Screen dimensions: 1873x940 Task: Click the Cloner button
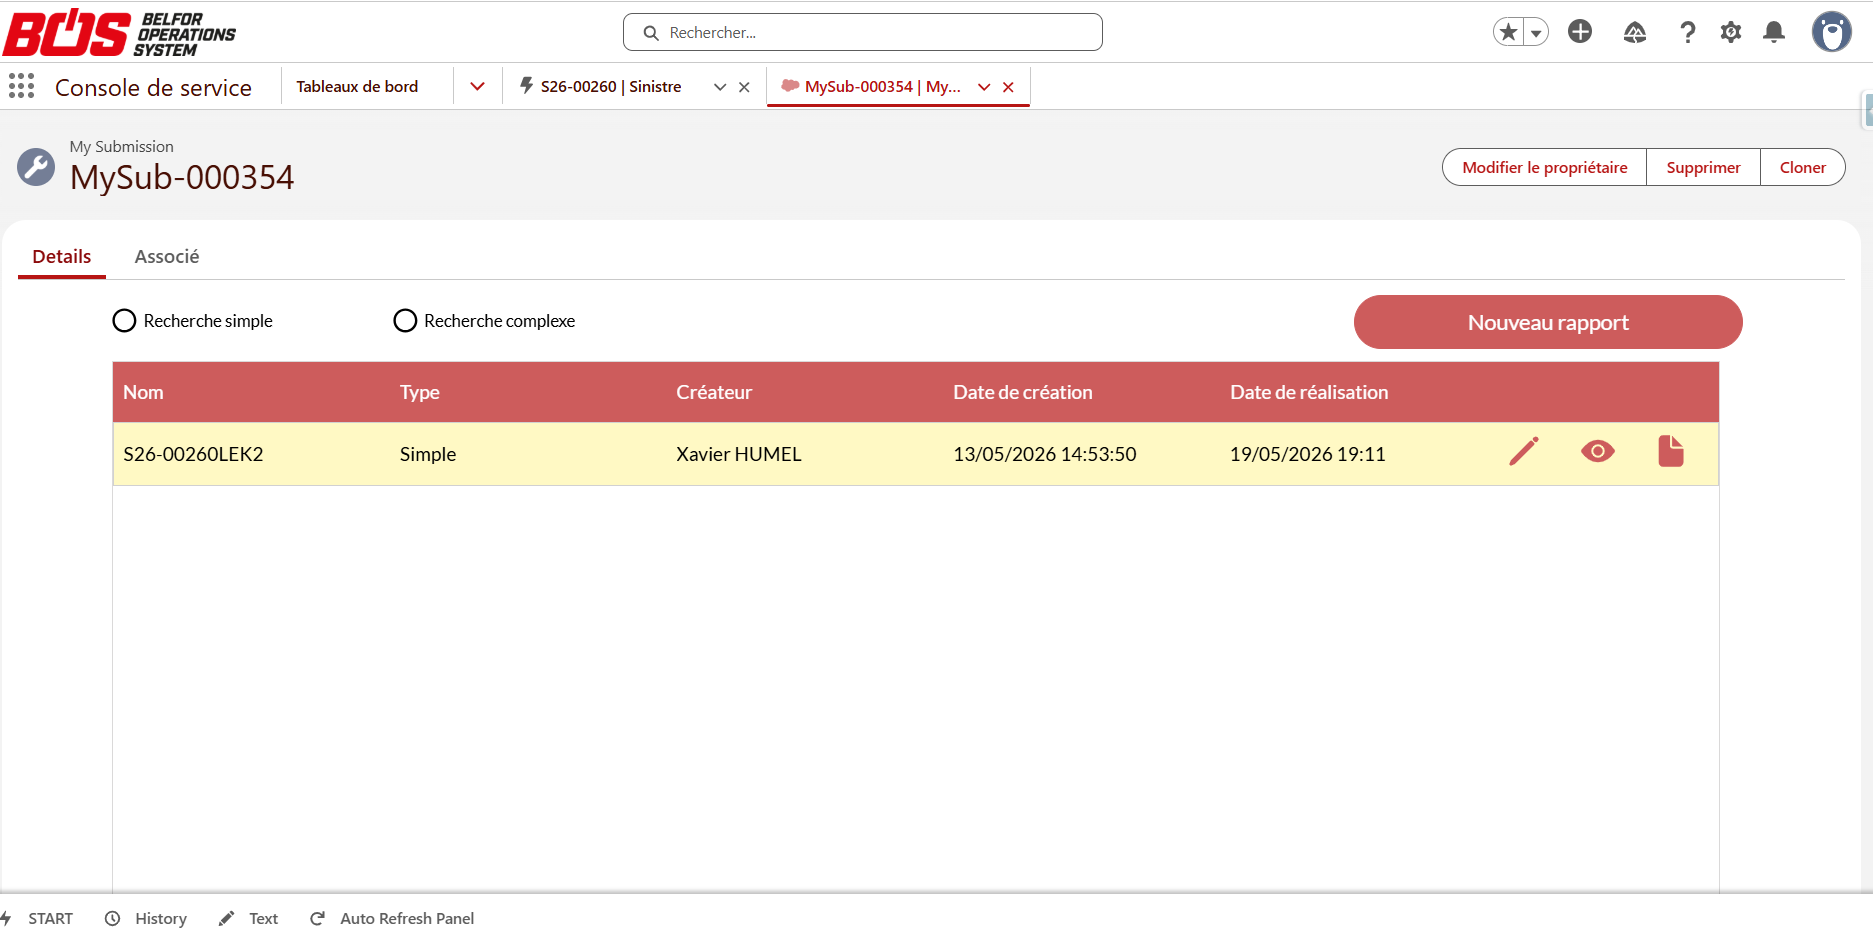[1802, 167]
